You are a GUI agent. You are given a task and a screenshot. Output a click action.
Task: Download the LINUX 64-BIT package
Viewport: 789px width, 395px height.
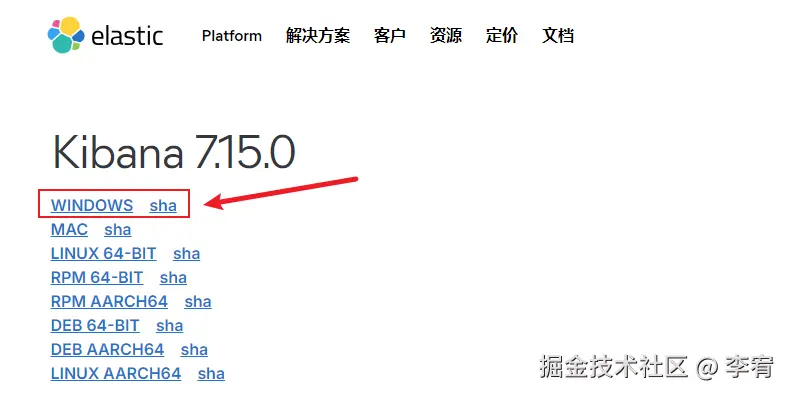tap(104, 254)
